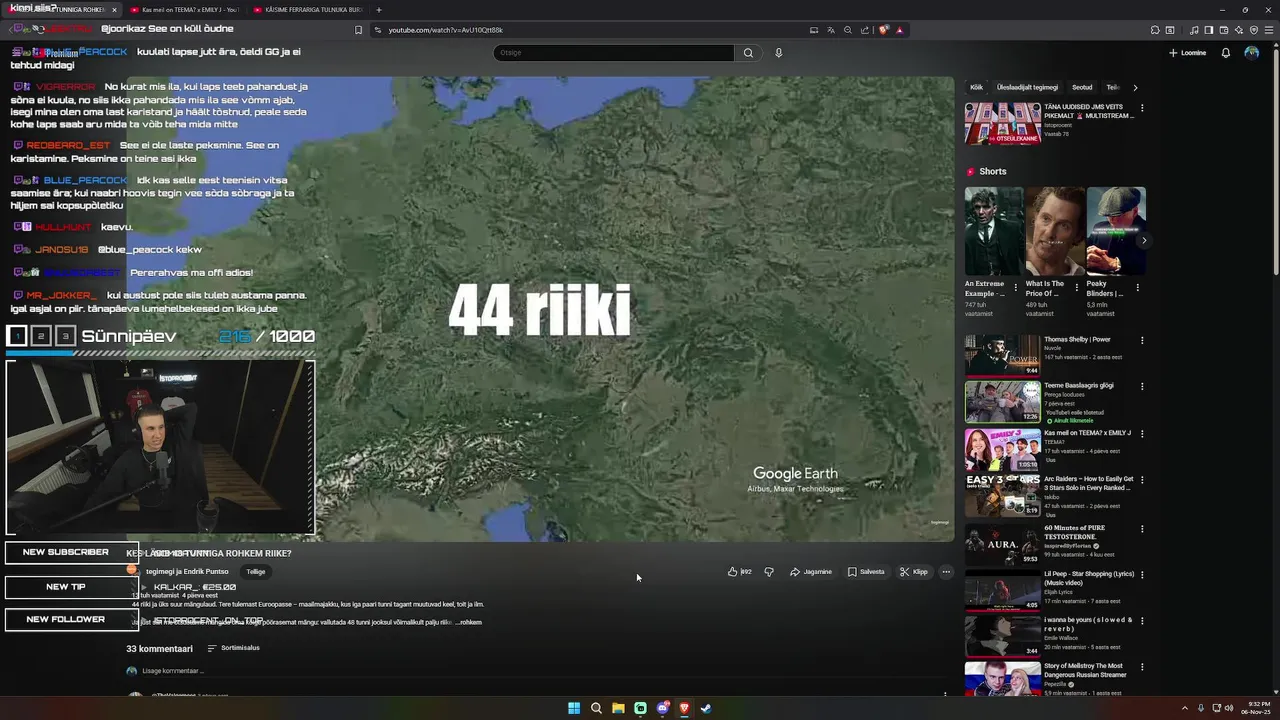This screenshot has height=720, width=1280.
Task: Focus the YouTube Otsige search box
Action: (614, 53)
